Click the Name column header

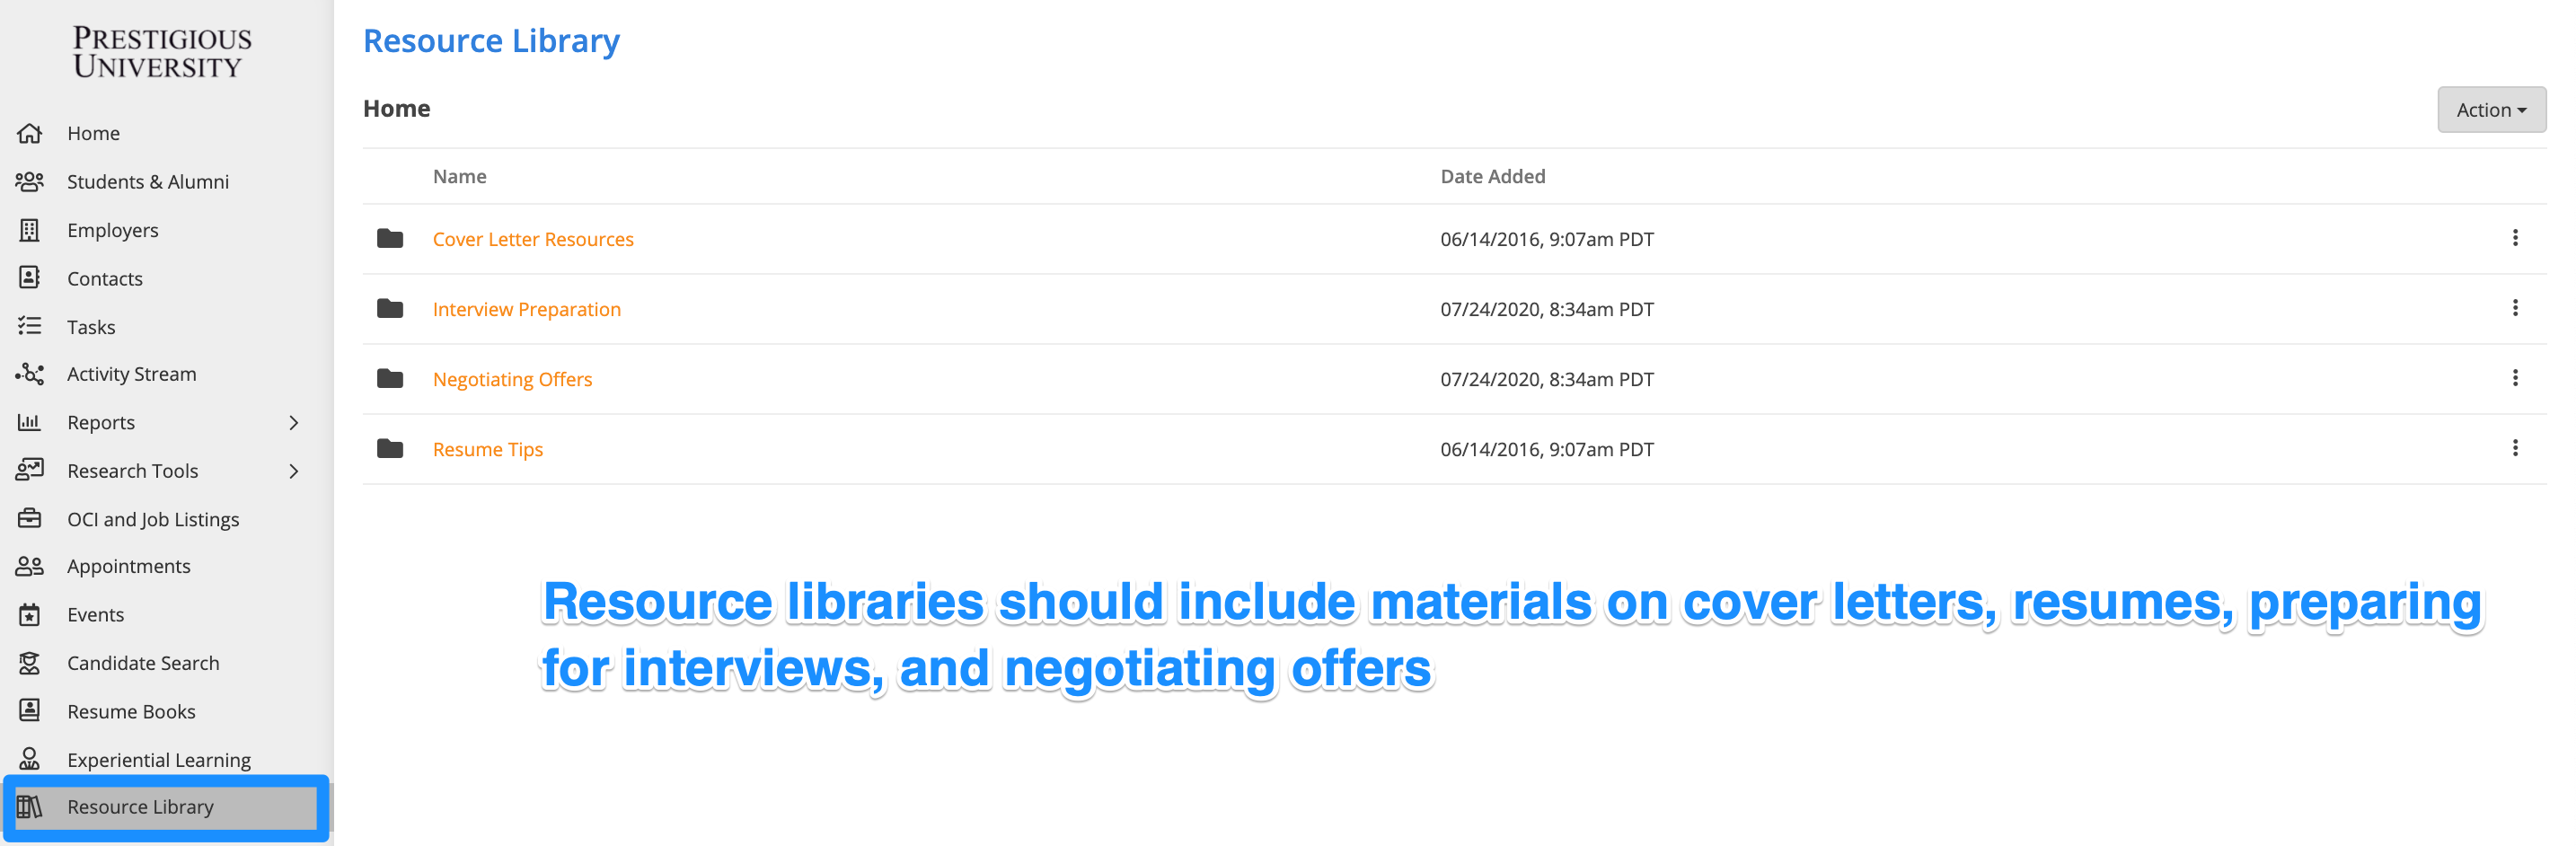[459, 176]
